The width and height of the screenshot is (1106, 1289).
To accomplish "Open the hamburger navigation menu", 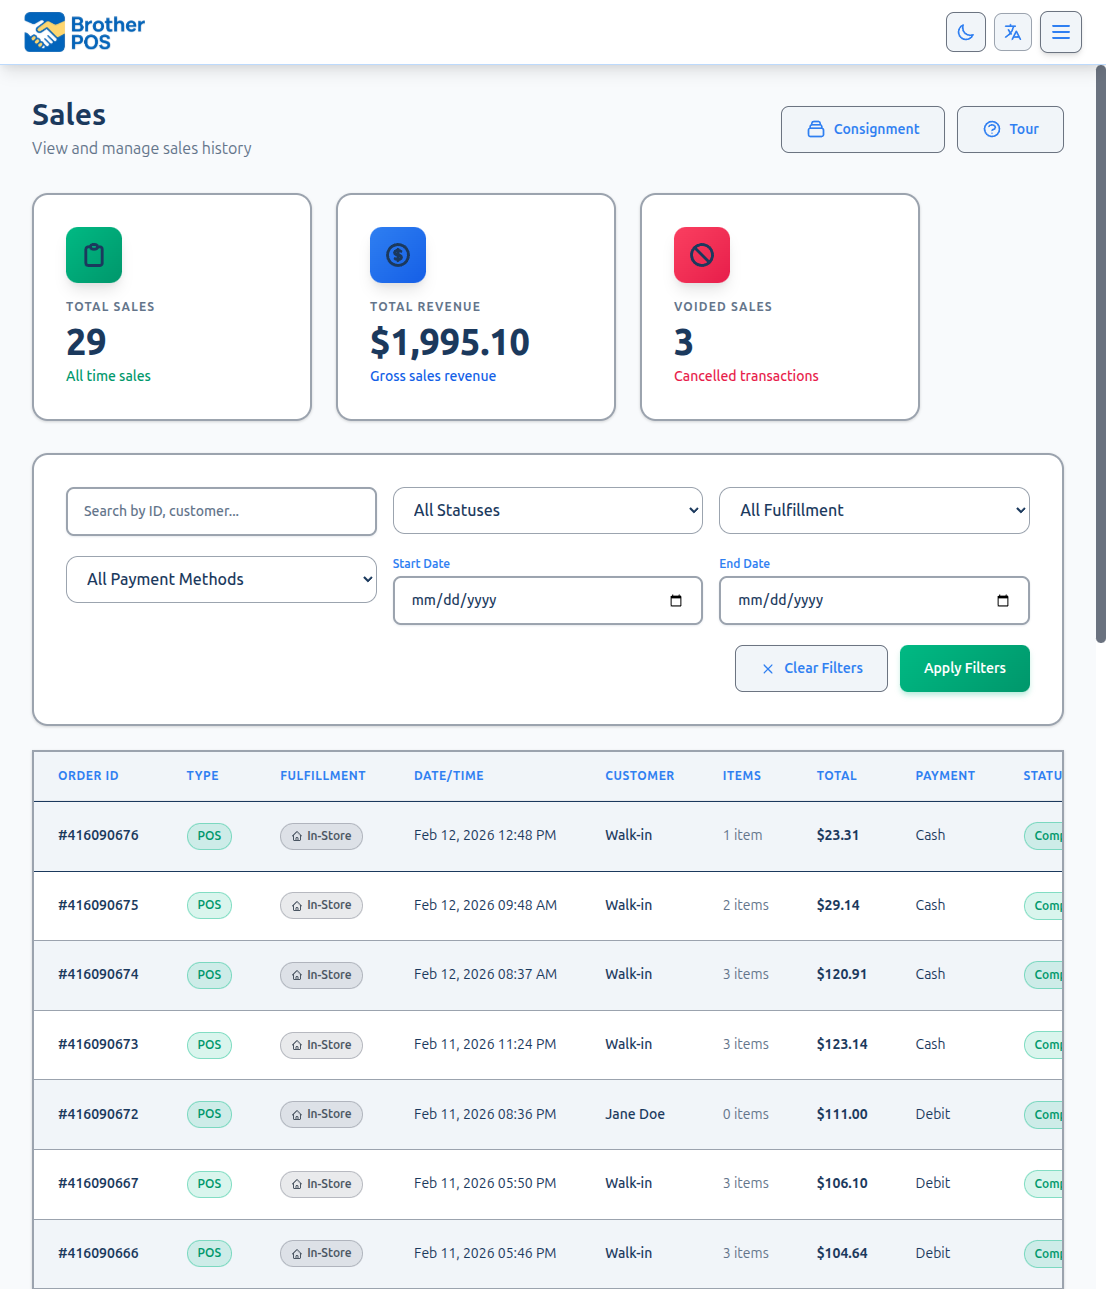I will (1060, 31).
